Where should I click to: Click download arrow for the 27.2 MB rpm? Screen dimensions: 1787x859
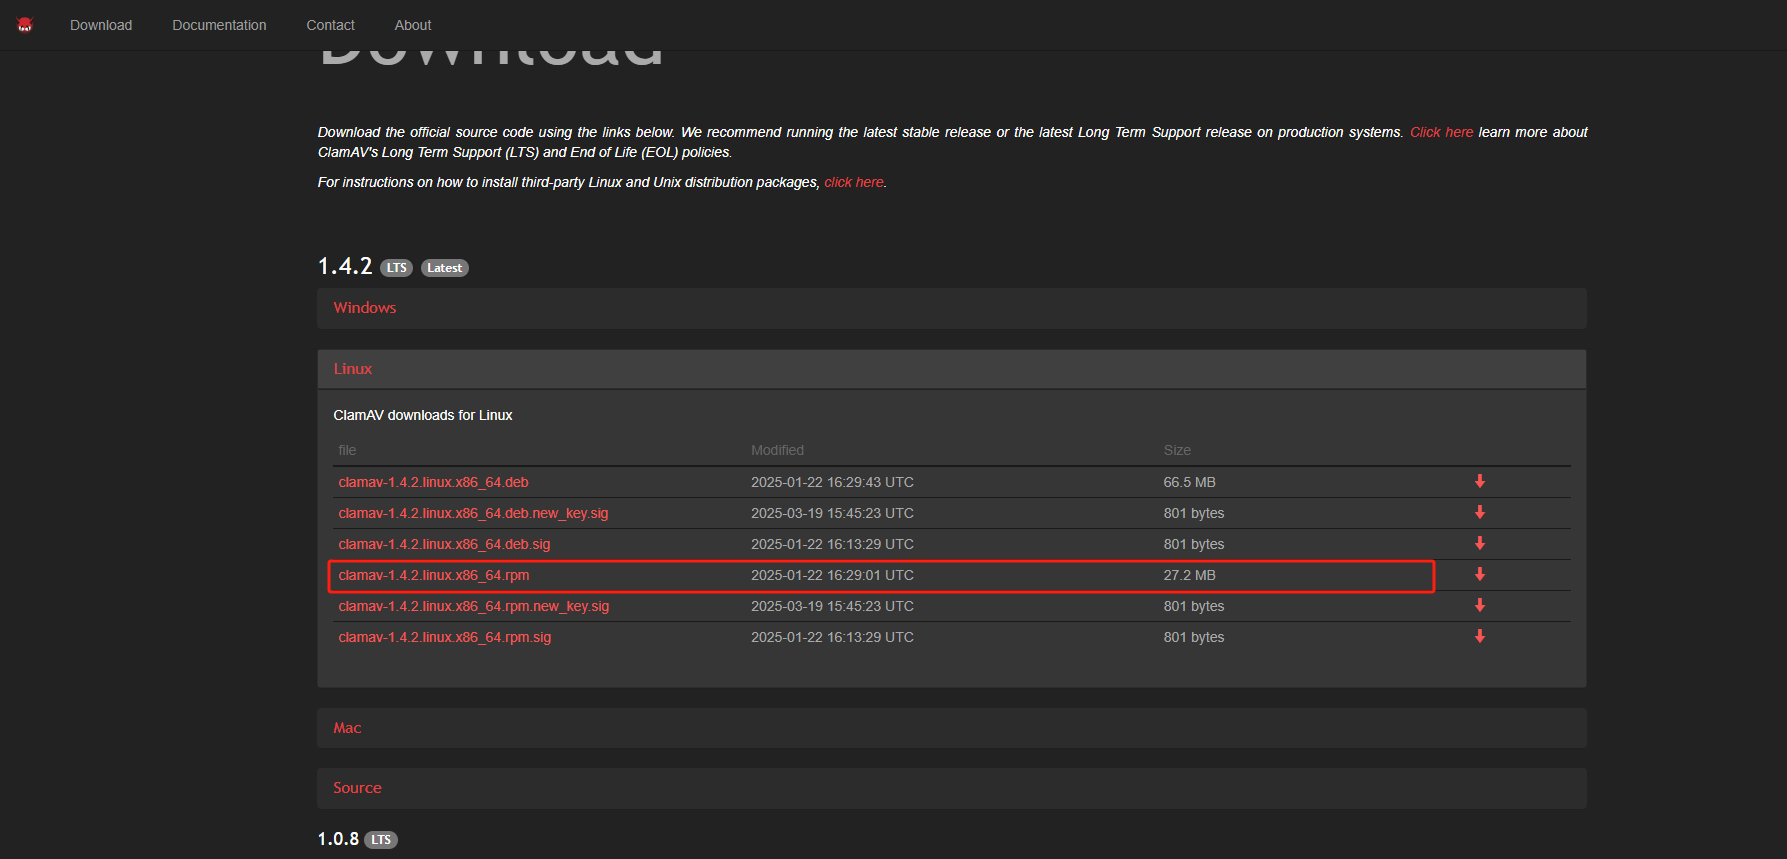pyautogui.click(x=1480, y=575)
